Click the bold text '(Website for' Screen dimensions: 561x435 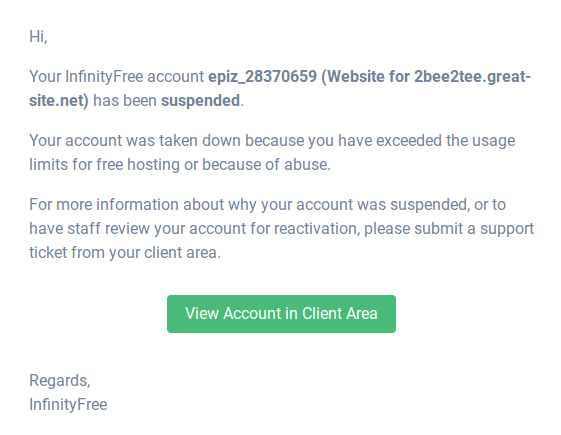click(366, 77)
